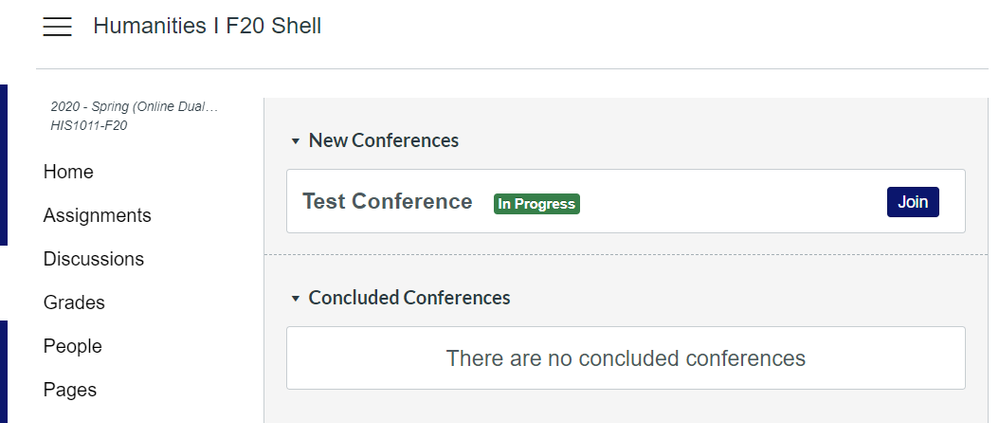This screenshot has width=999, height=423.
Task: Join the Test Conference
Action: pos(912,202)
